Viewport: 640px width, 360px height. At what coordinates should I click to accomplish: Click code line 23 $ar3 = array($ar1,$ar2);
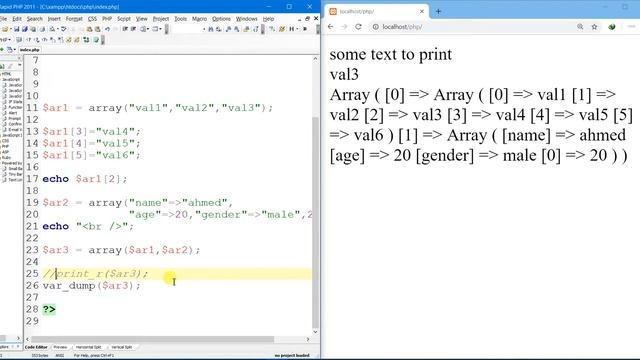coord(121,250)
